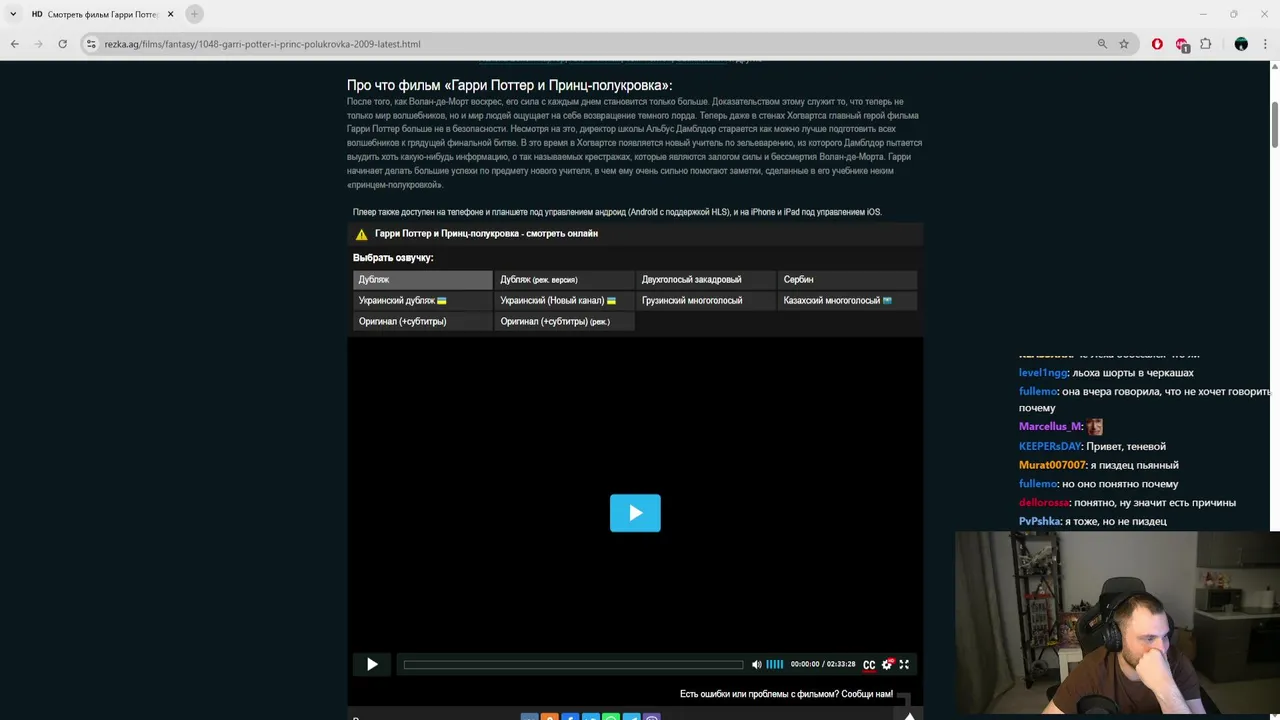
Task: Click 'Сообщи нам!' error report link
Action: [x=867, y=694]
